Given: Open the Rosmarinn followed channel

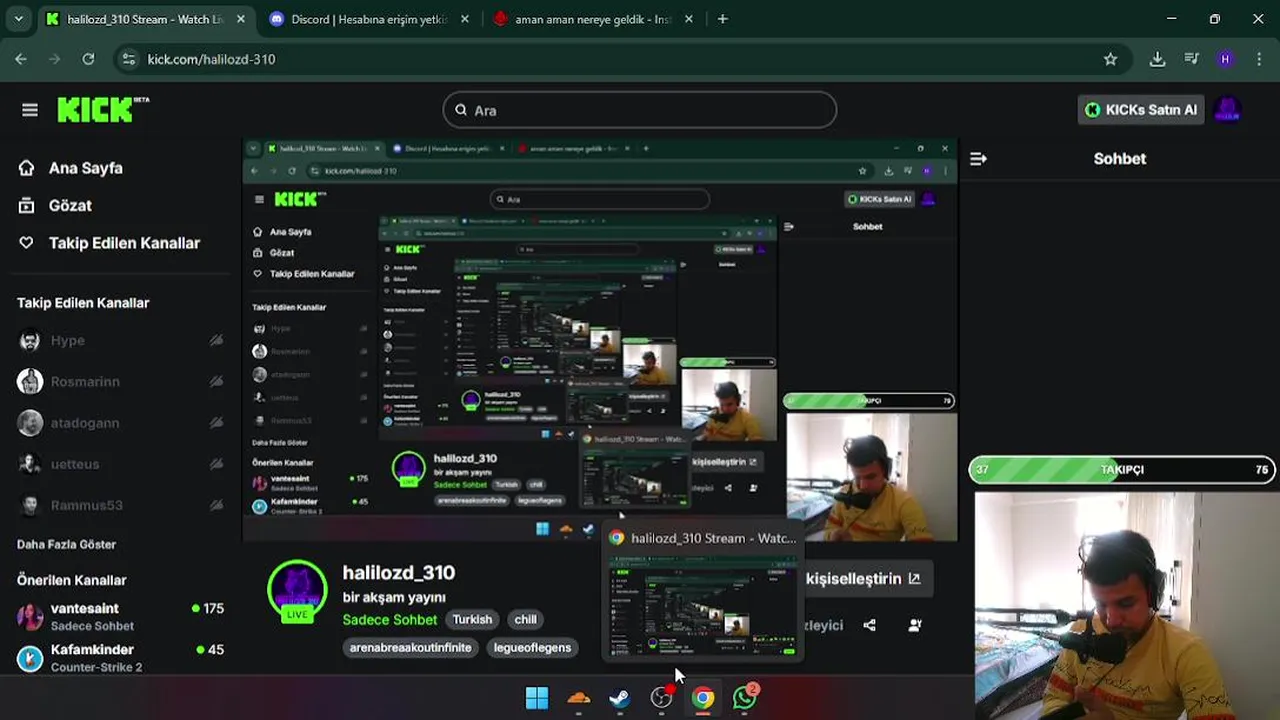Looking at the screenshot, I should point(120,382).
